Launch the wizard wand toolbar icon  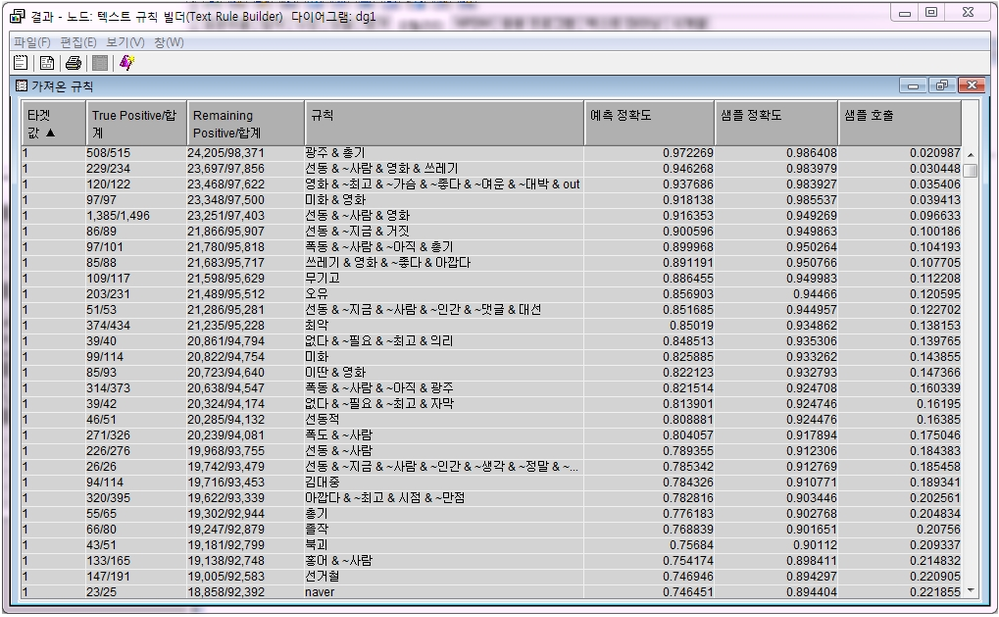click(x=126, y=62)
